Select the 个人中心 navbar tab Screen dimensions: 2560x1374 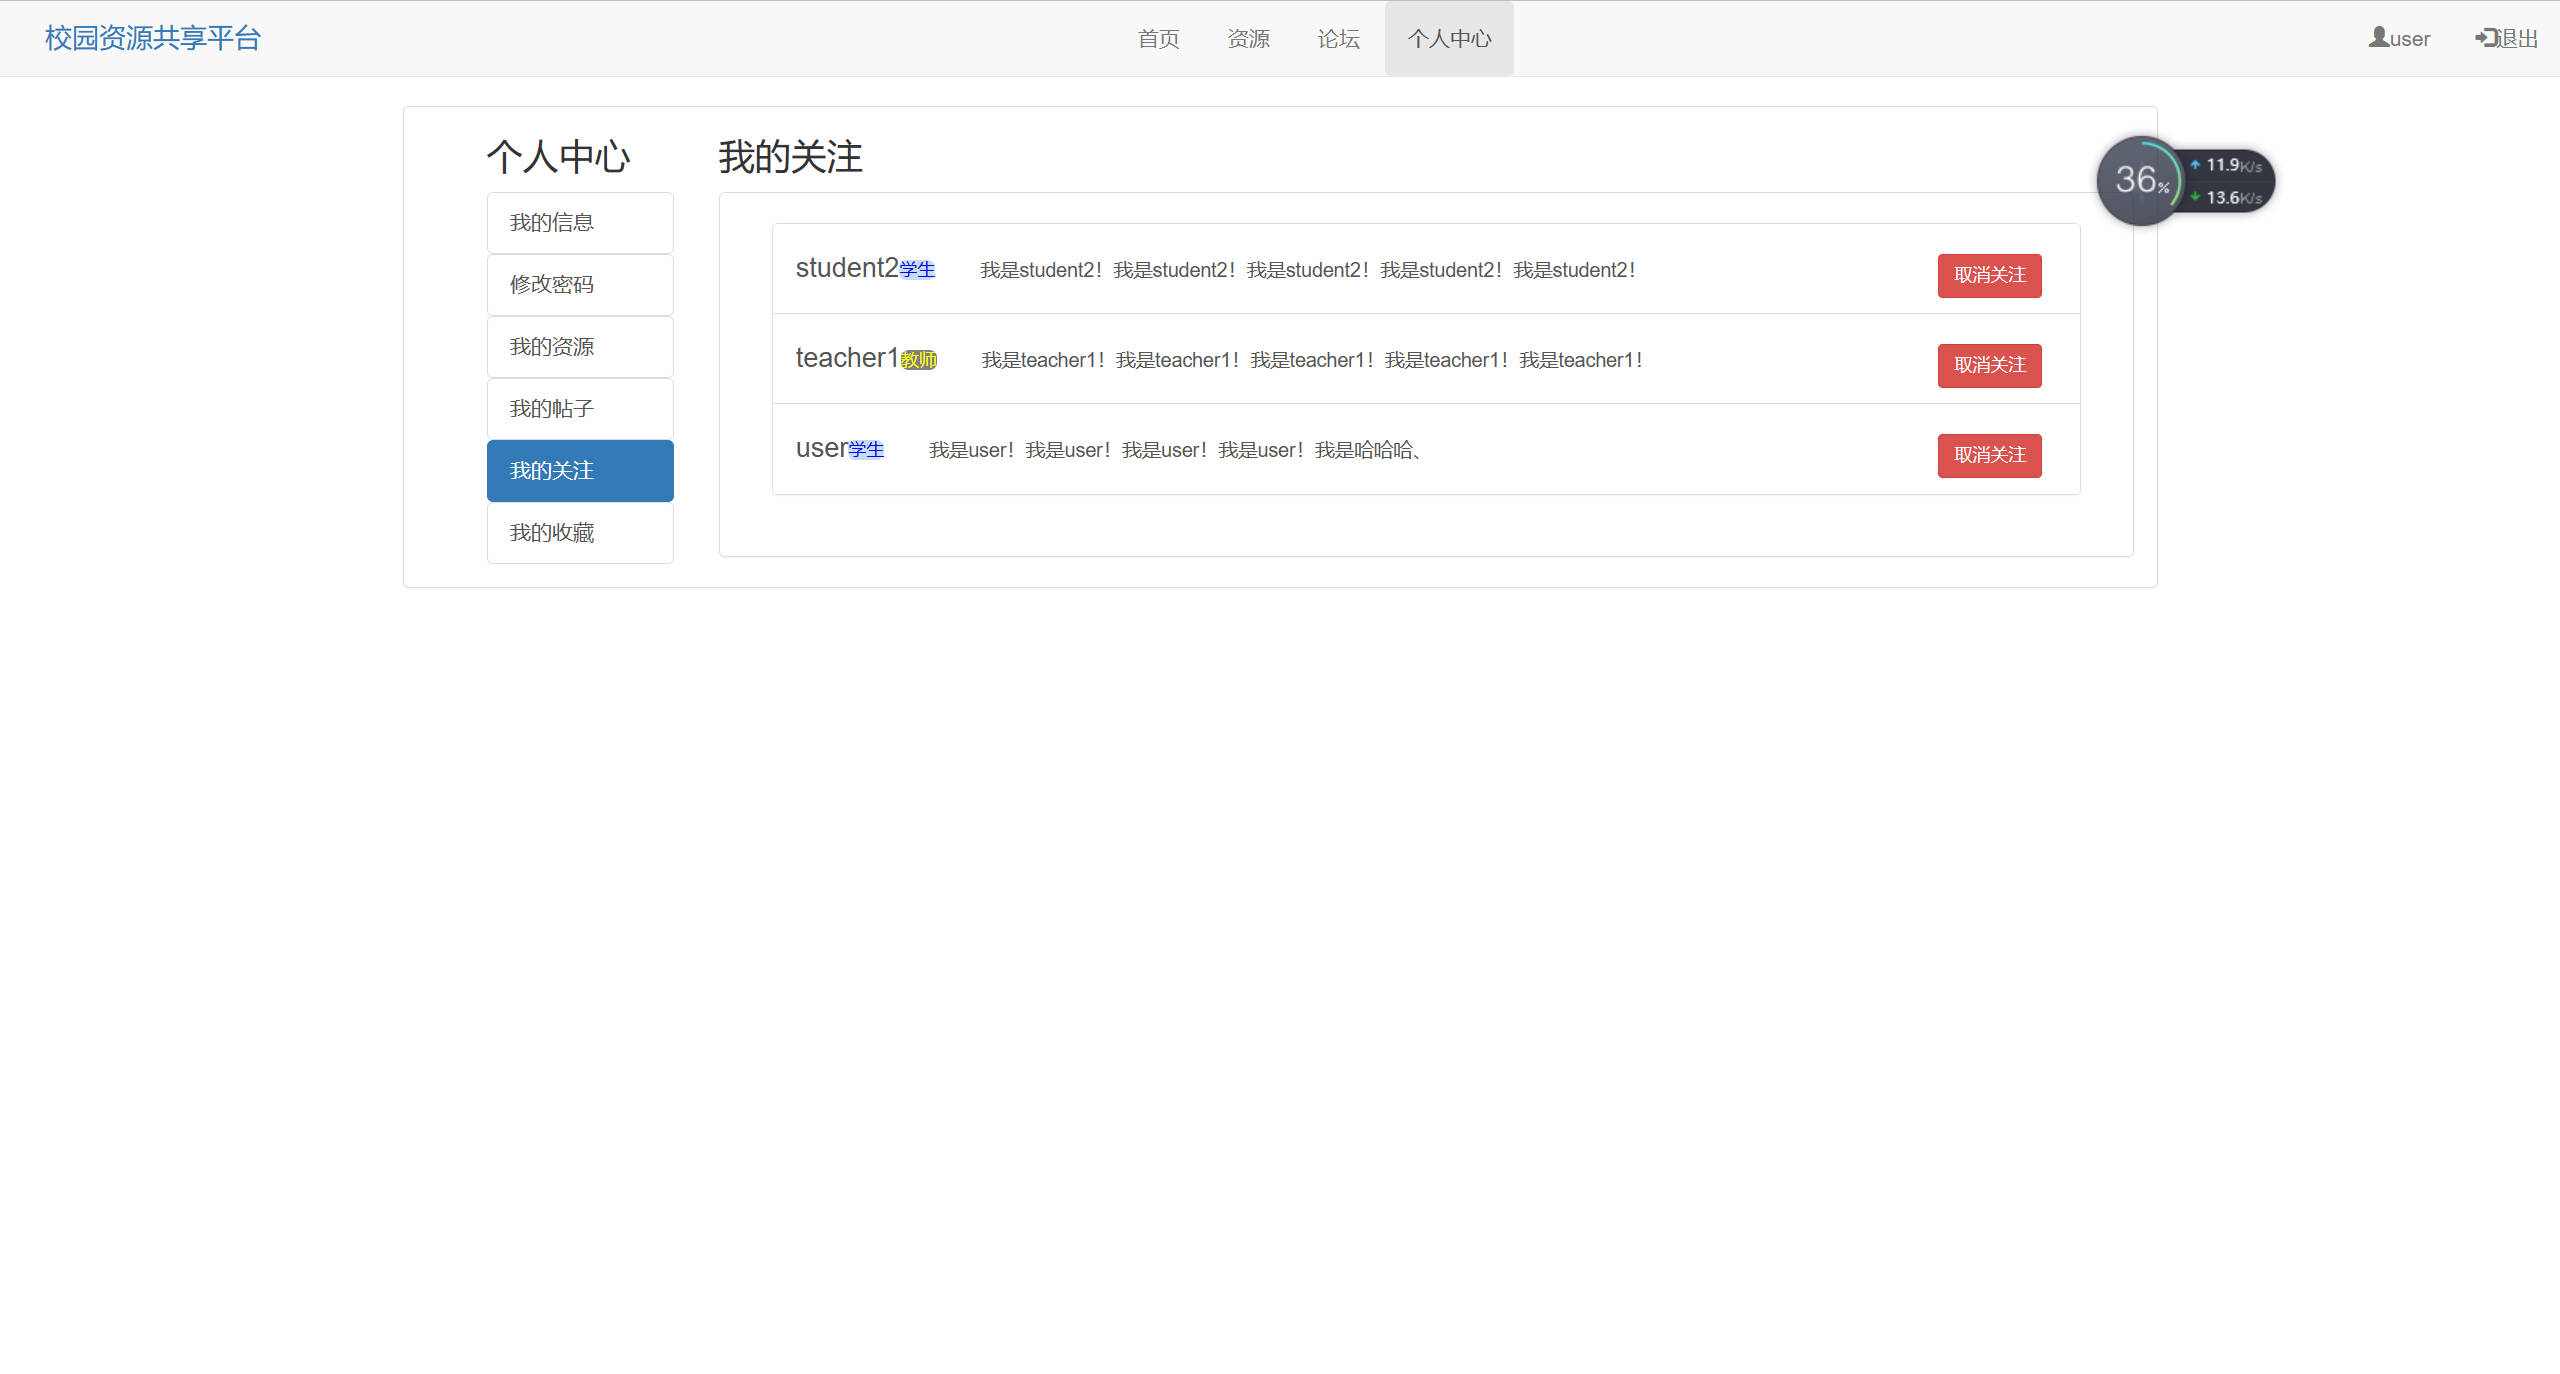pyautogui.click(x=1448, y=39)
